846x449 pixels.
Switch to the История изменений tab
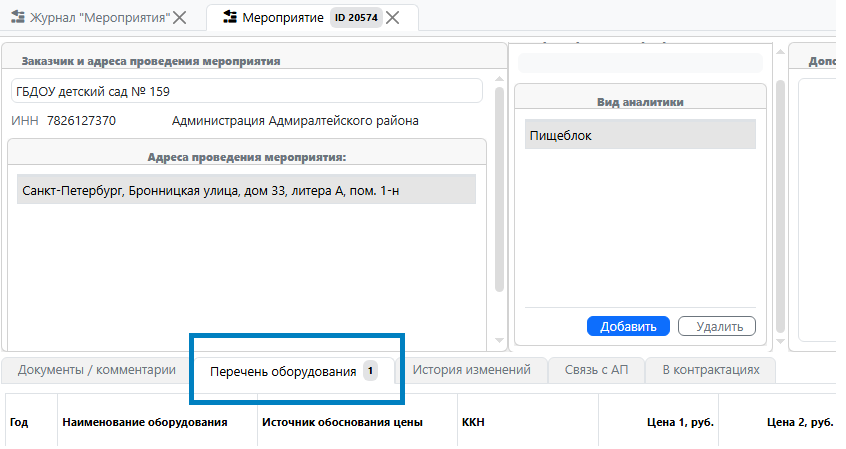click(471, 370)
